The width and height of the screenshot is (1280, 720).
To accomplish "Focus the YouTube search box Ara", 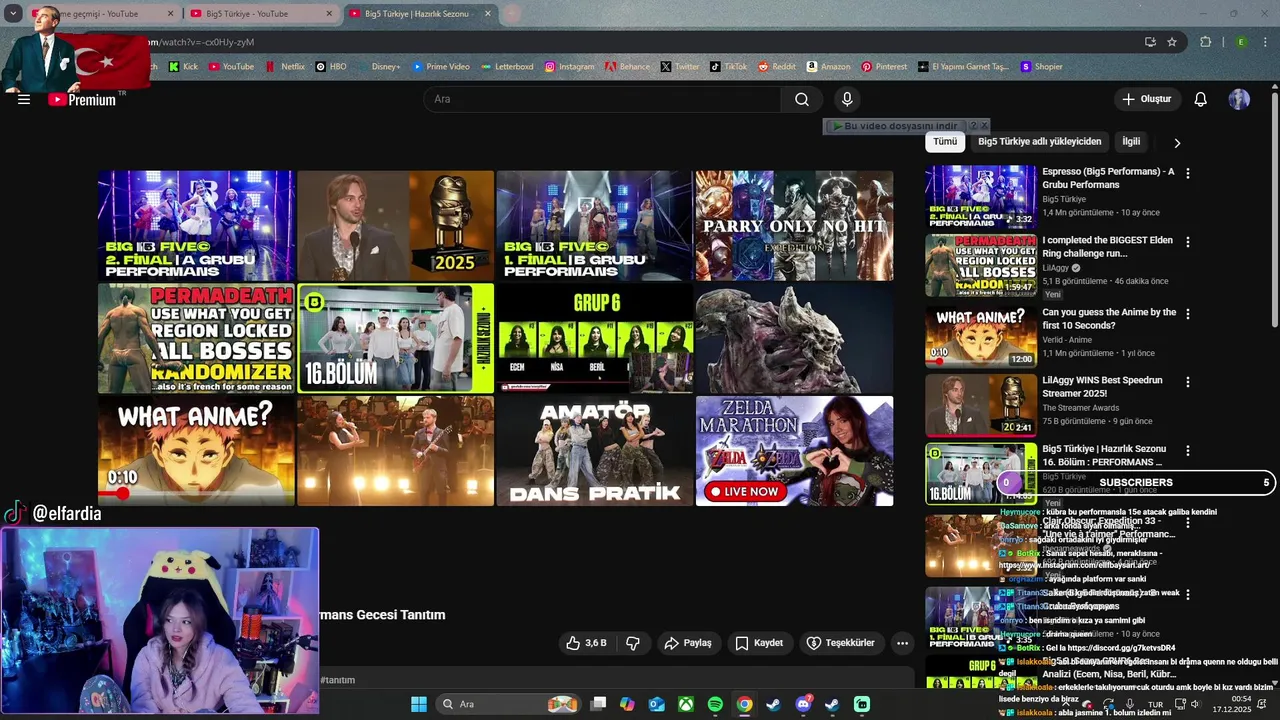I will pyautogui.click(x=602, y=99).
